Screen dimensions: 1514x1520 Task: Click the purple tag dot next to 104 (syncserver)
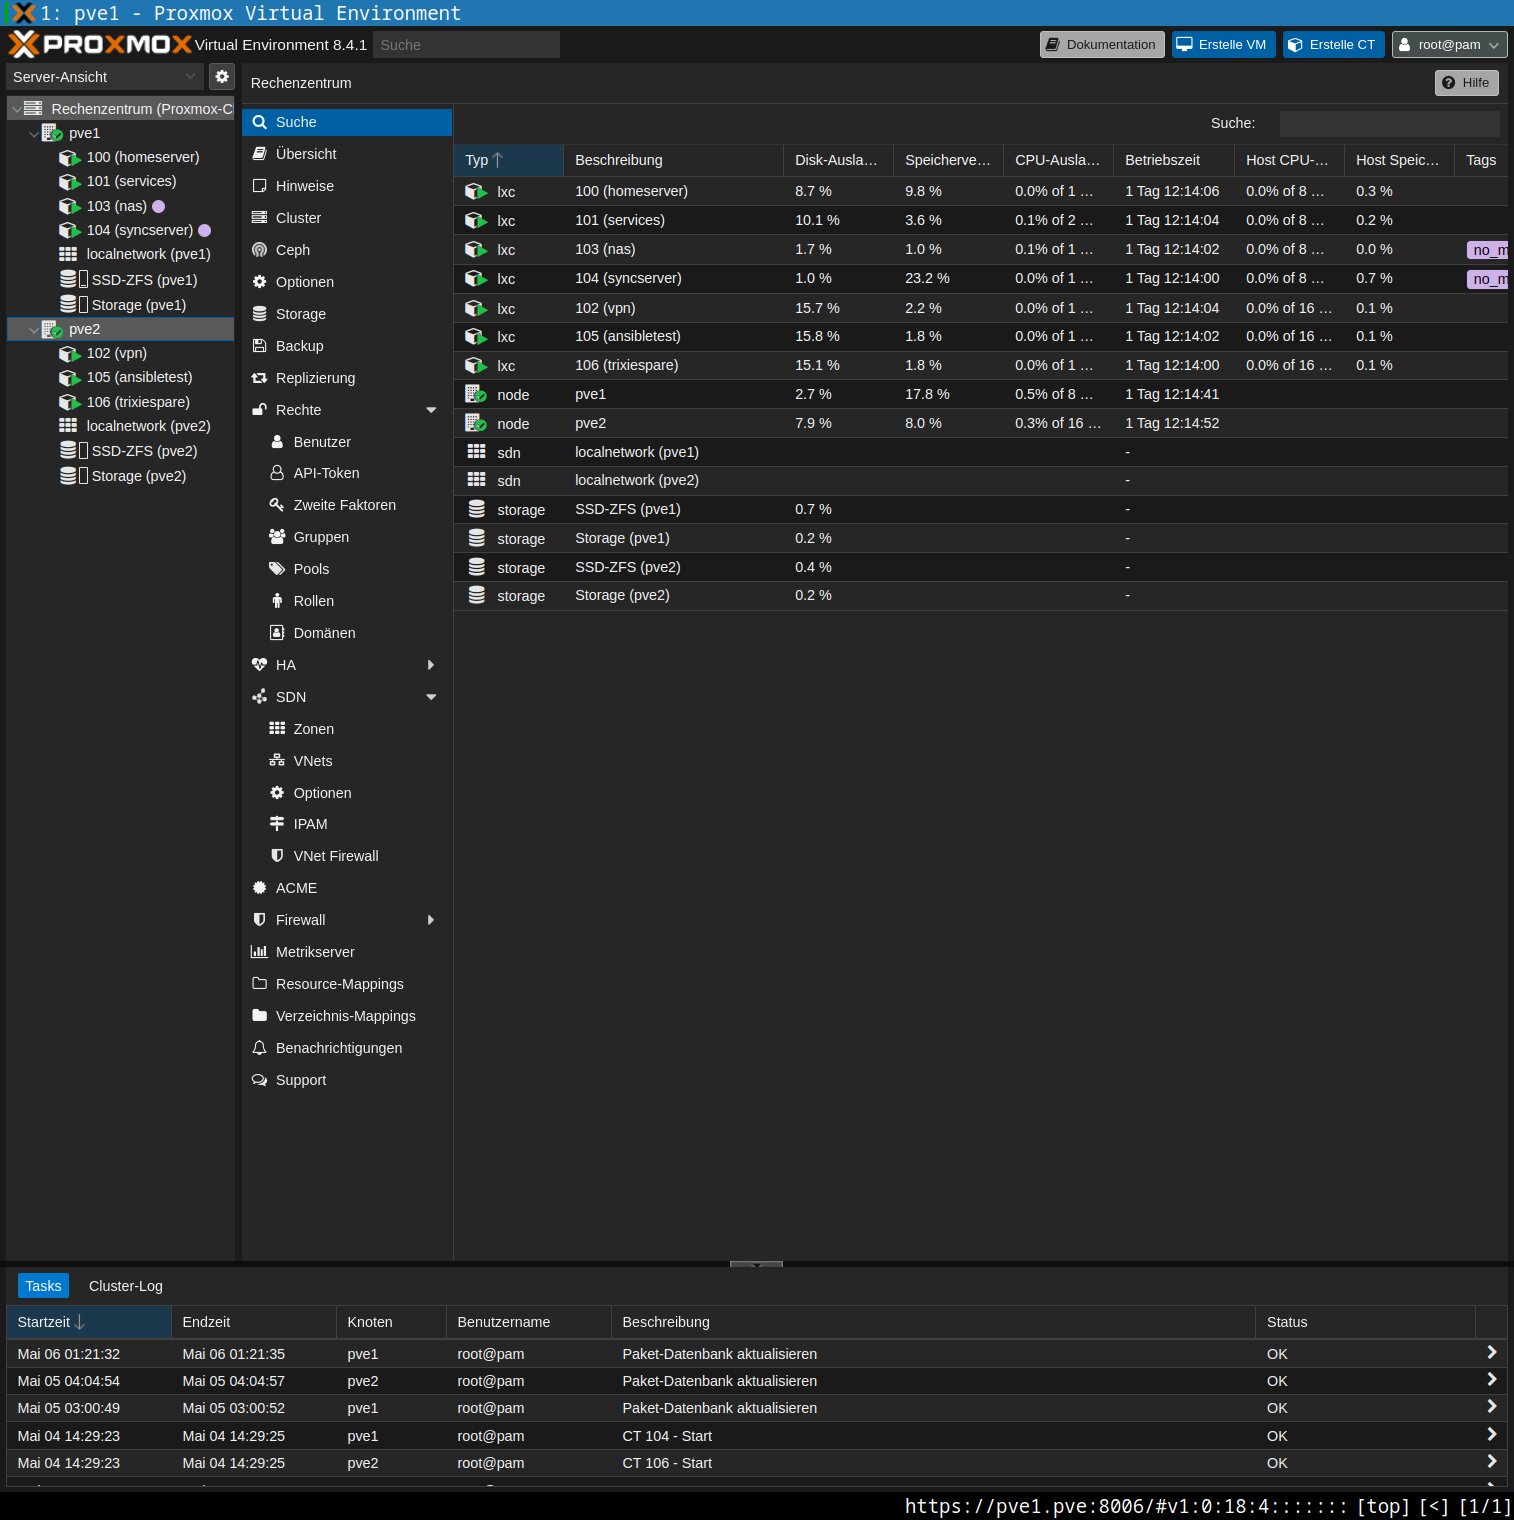[x=205, y=230]
